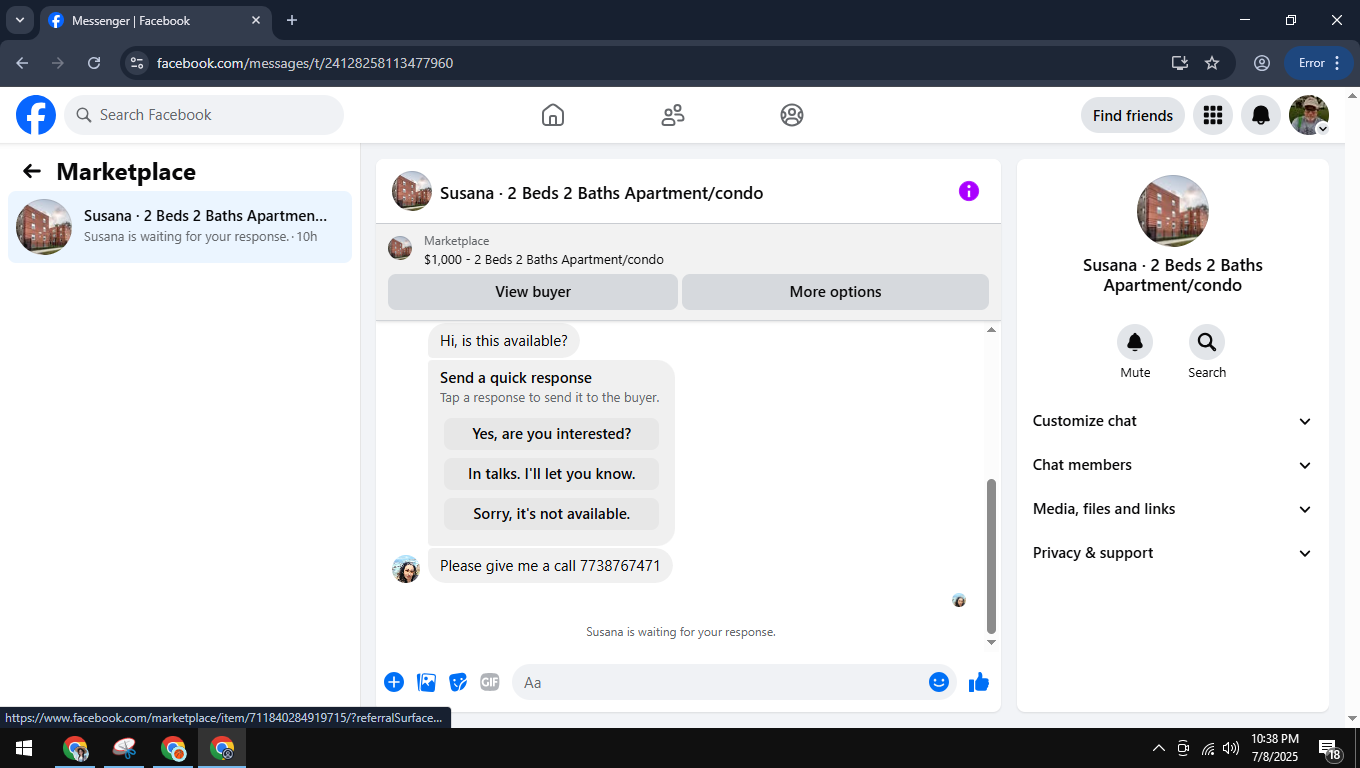Open the emoji picker in message box
Viewport: 1360px width, 768px height.
click(x=939, y=682)
